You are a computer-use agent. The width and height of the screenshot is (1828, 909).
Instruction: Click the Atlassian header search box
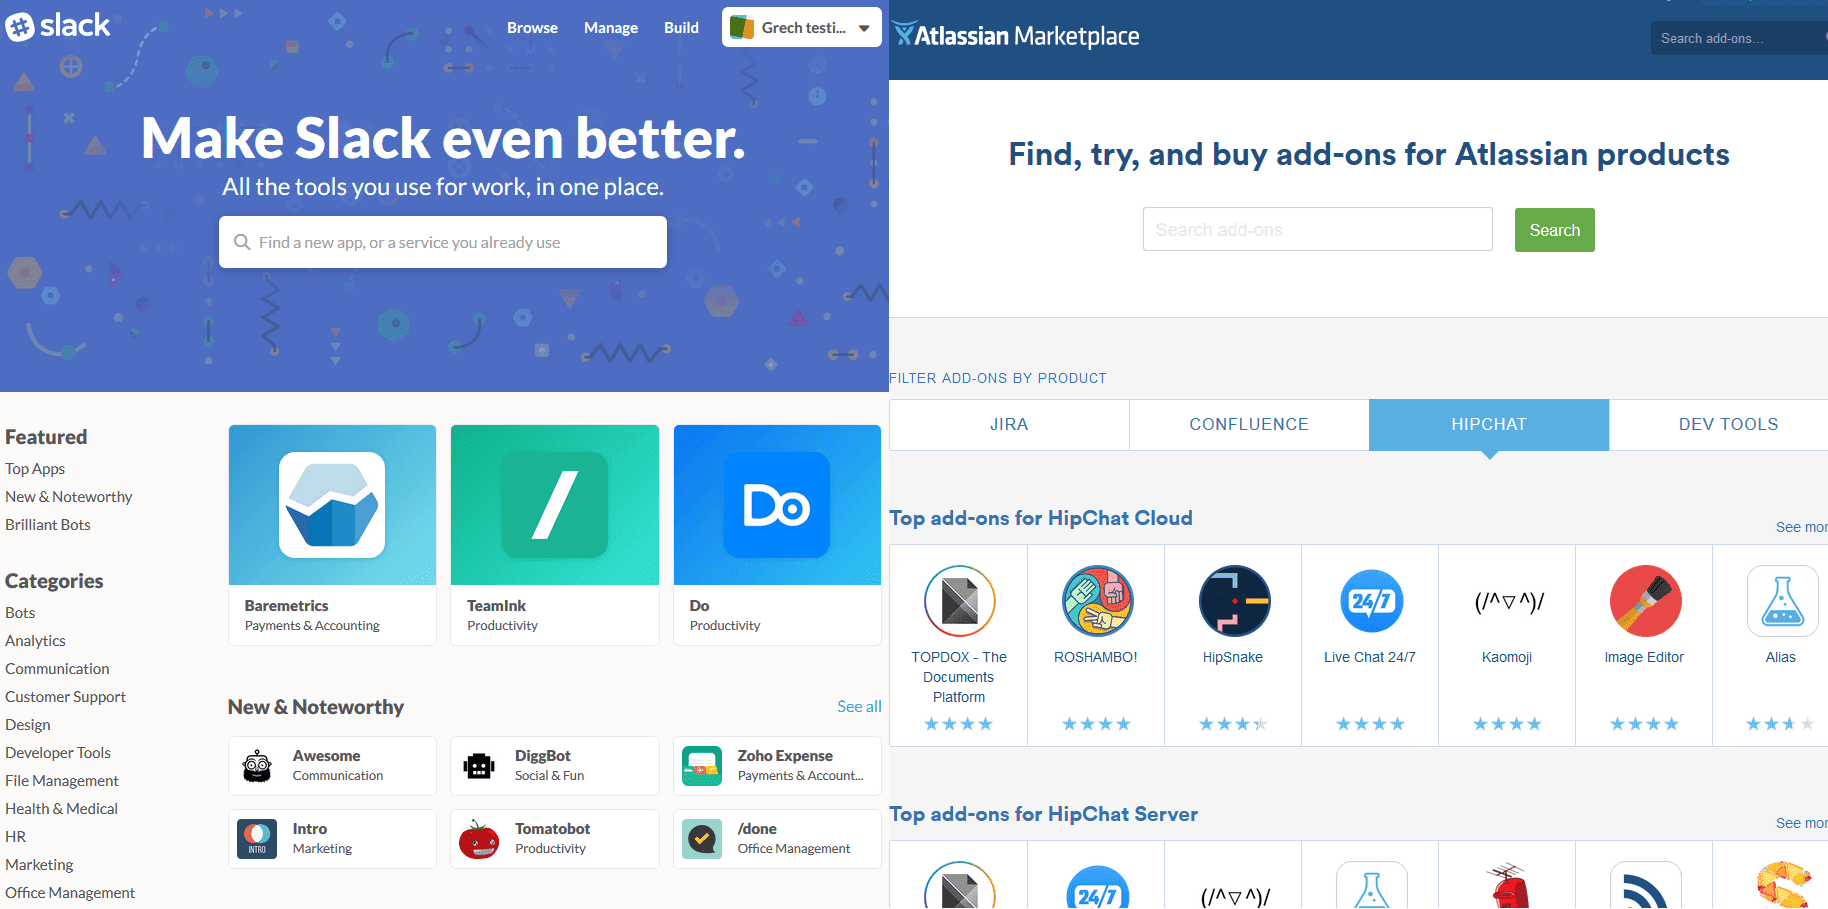[x=1739, y=38]
